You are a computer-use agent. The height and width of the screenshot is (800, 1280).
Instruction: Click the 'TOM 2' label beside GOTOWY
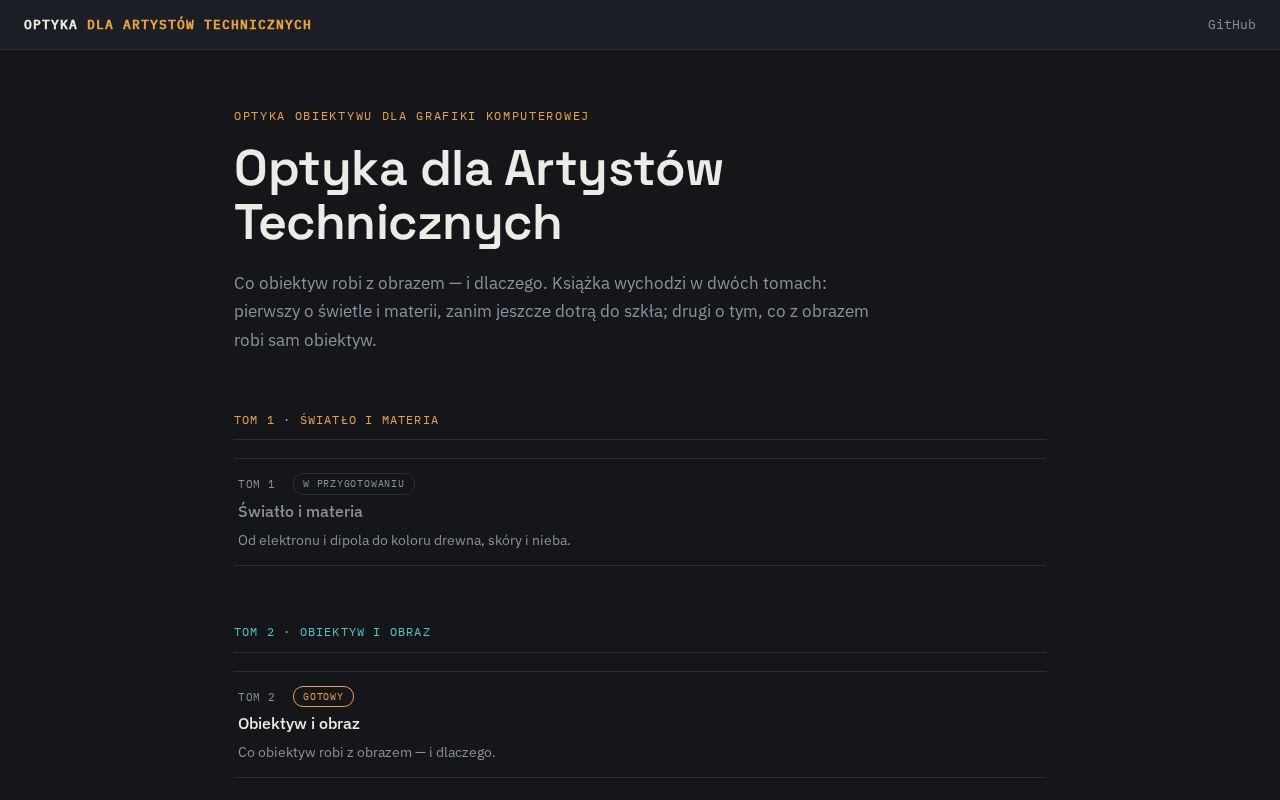coord(256,697)
